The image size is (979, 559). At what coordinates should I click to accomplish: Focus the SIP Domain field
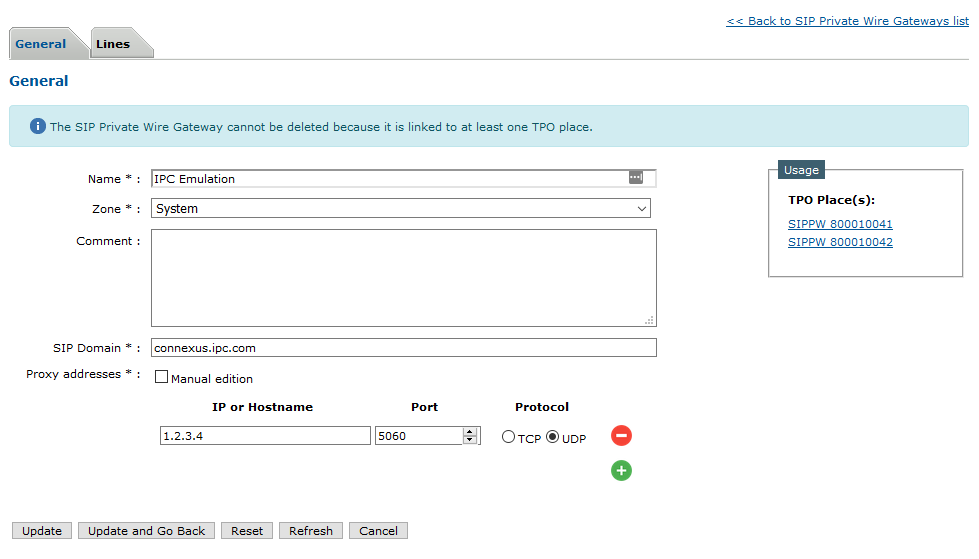click(403, 348)
